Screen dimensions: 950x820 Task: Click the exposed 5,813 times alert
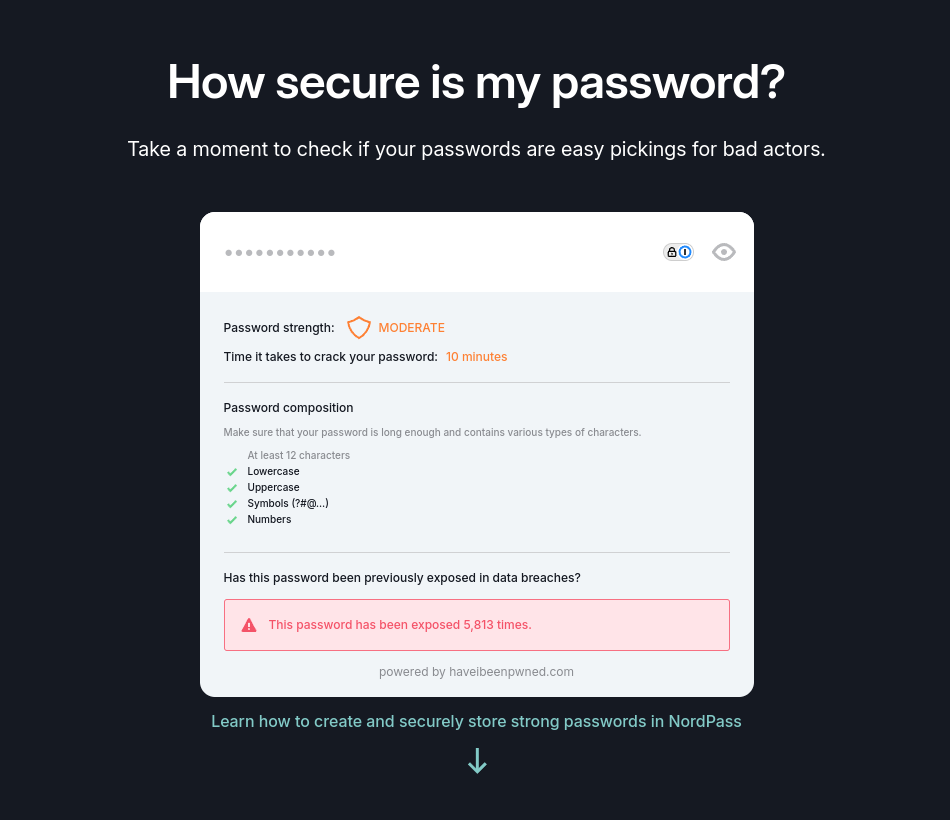[477, 625]
